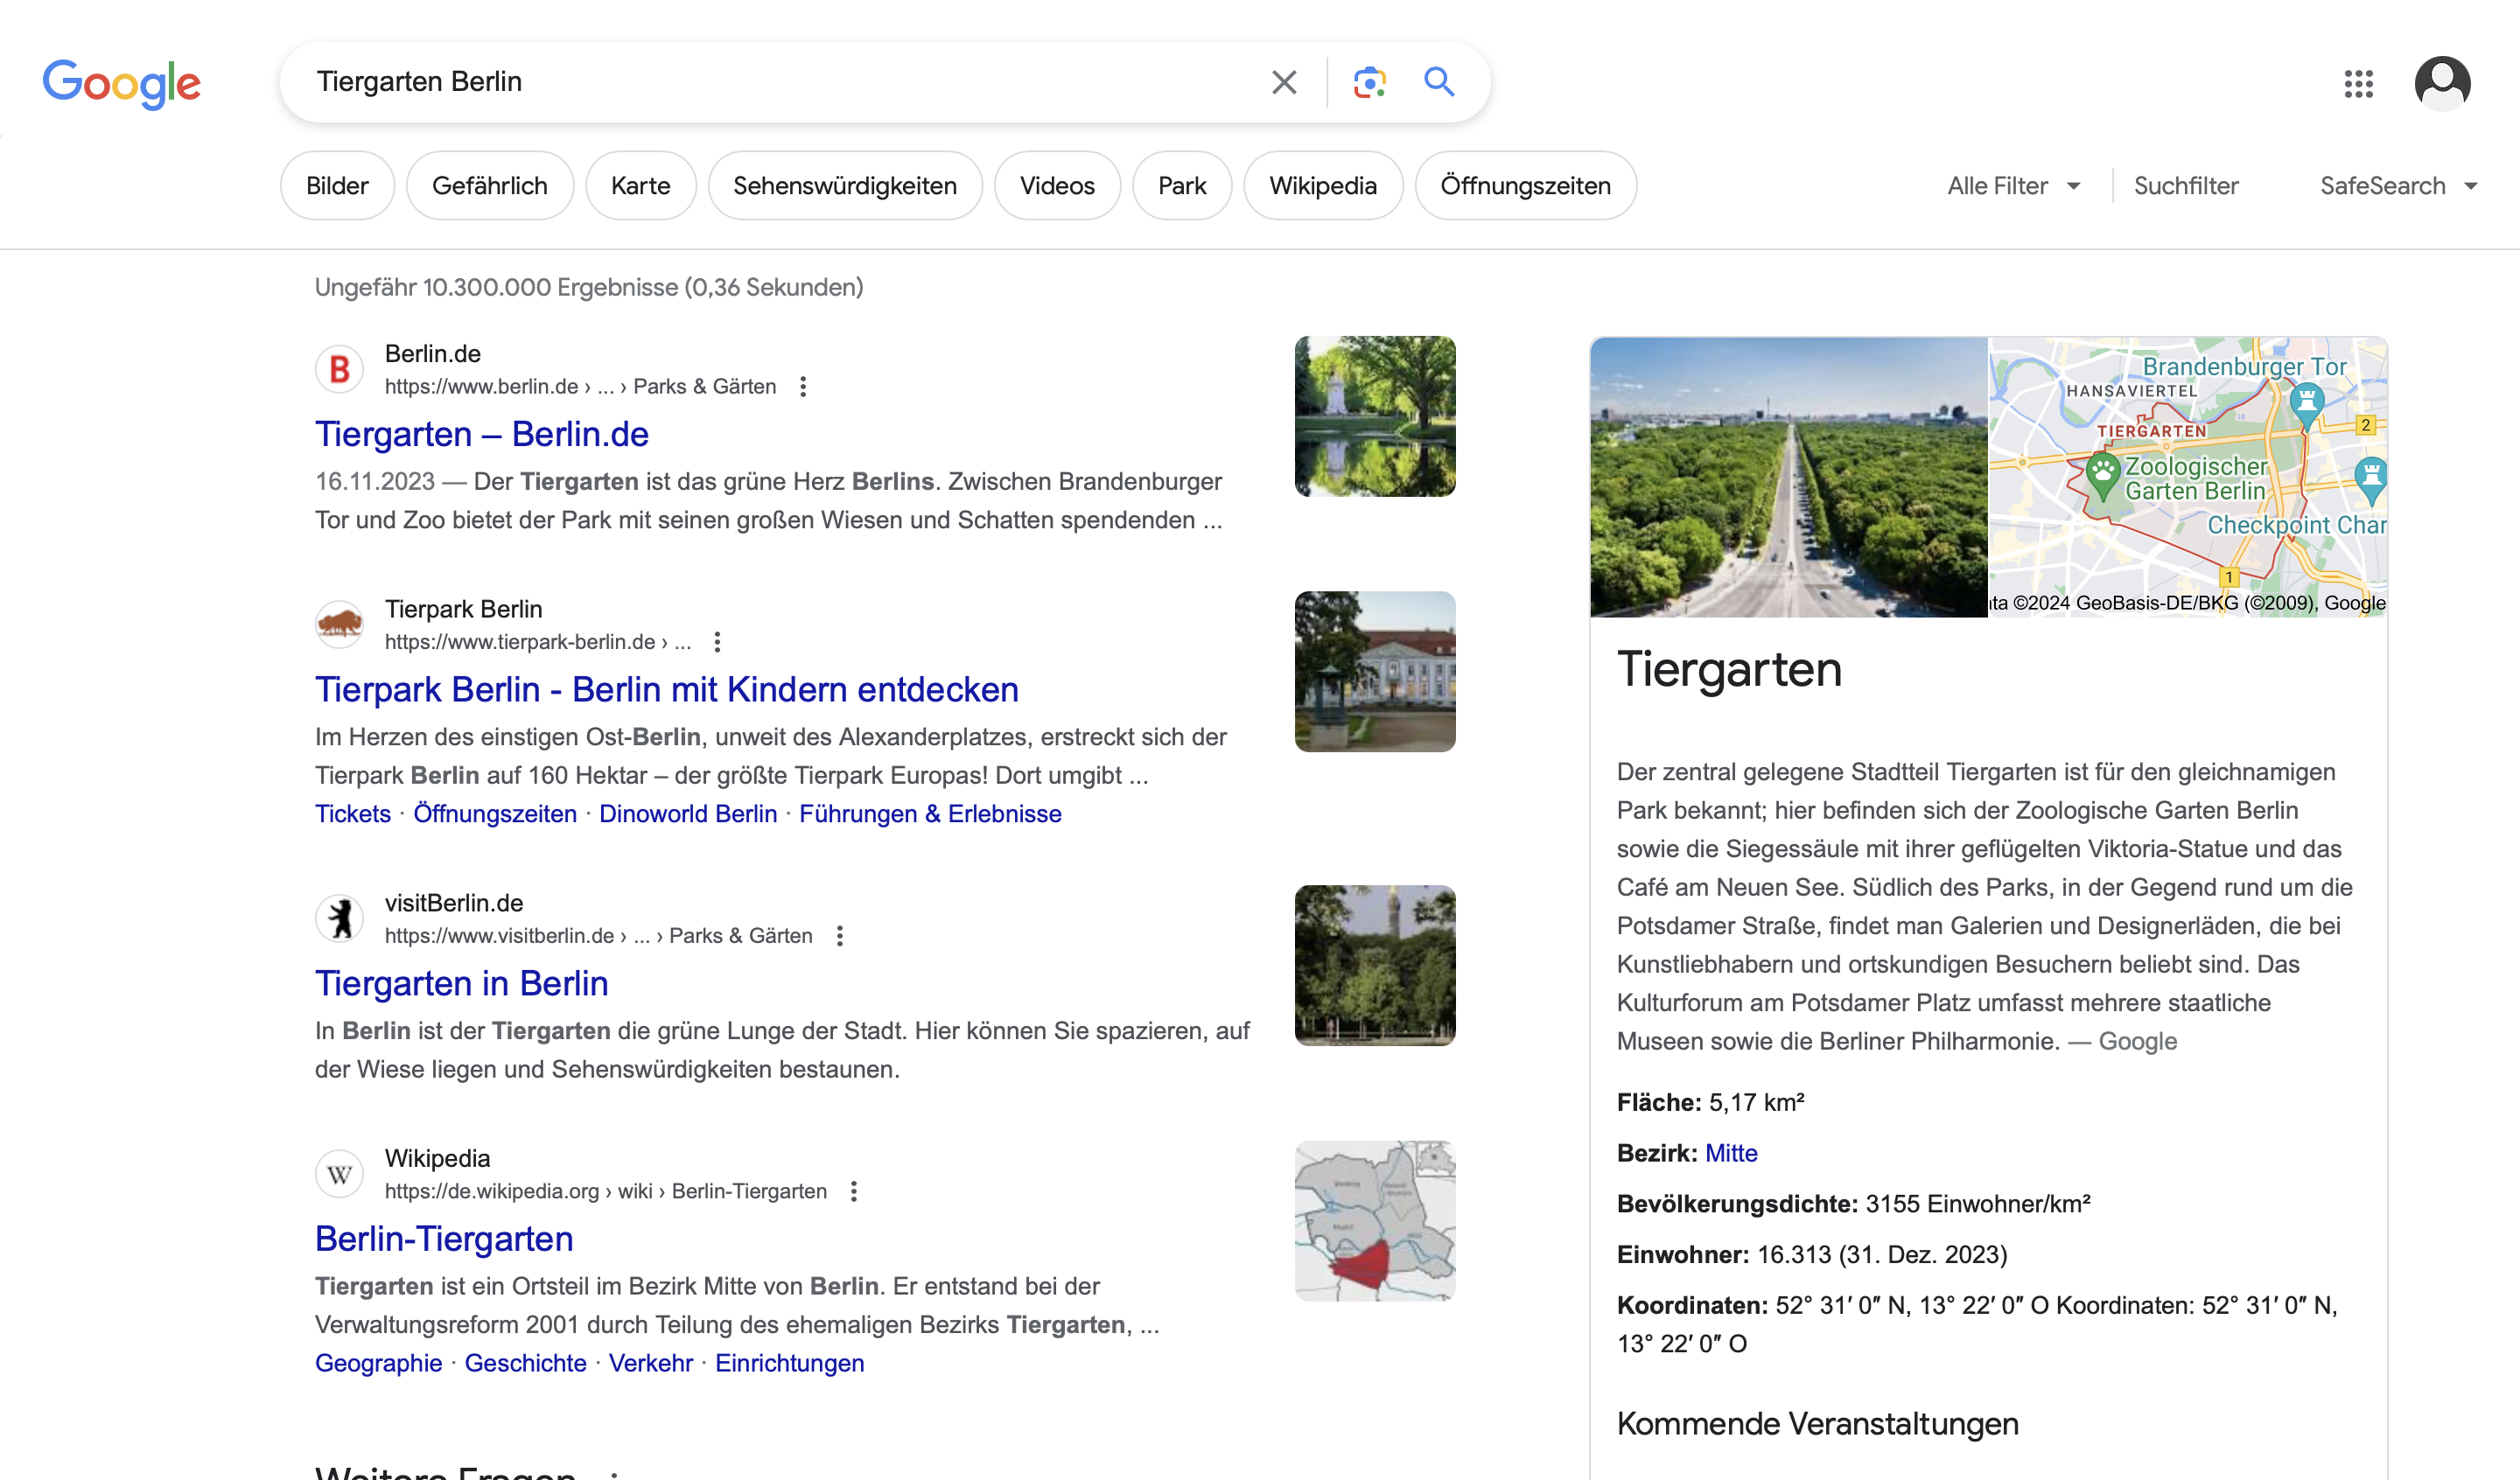Open Wikipedia district map thumbnail

click(x=1375, y=1221)
